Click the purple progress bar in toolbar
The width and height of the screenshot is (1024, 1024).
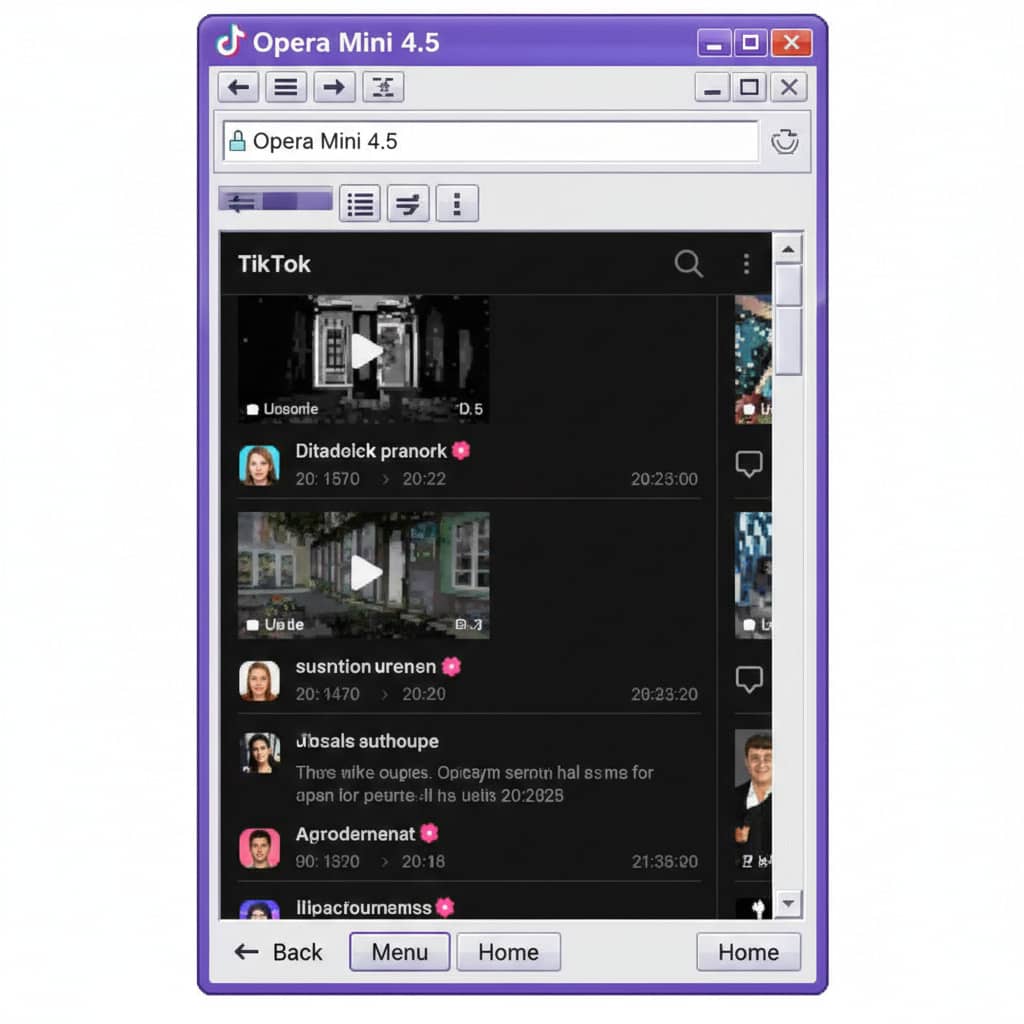pos(276,202)
